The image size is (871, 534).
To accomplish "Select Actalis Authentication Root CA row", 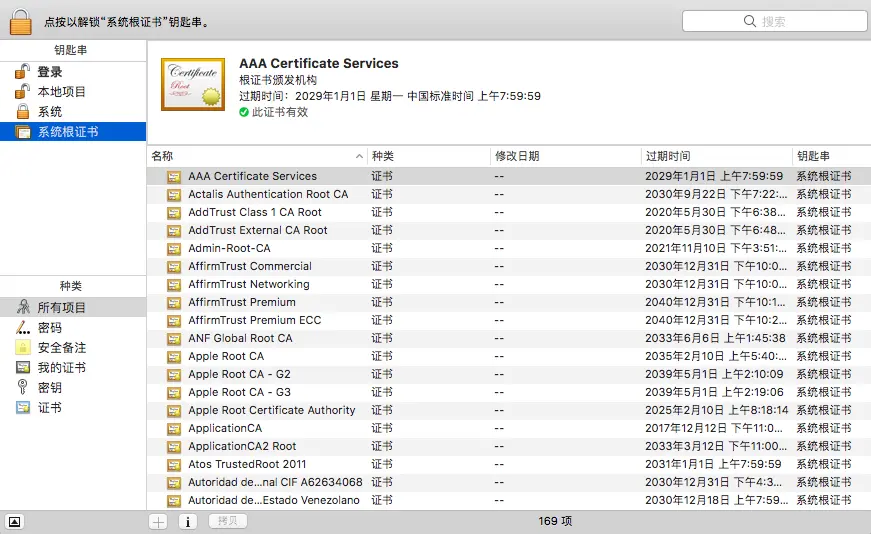I will 509,194.
